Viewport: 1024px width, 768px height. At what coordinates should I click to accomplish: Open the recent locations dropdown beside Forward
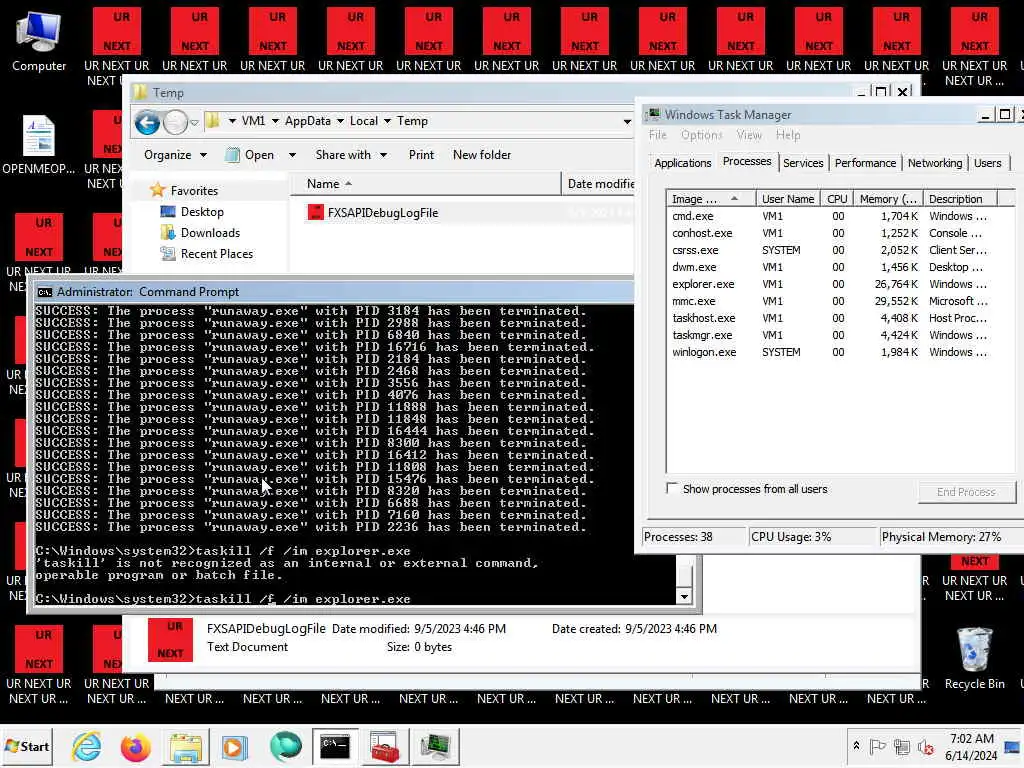[194, 122]
